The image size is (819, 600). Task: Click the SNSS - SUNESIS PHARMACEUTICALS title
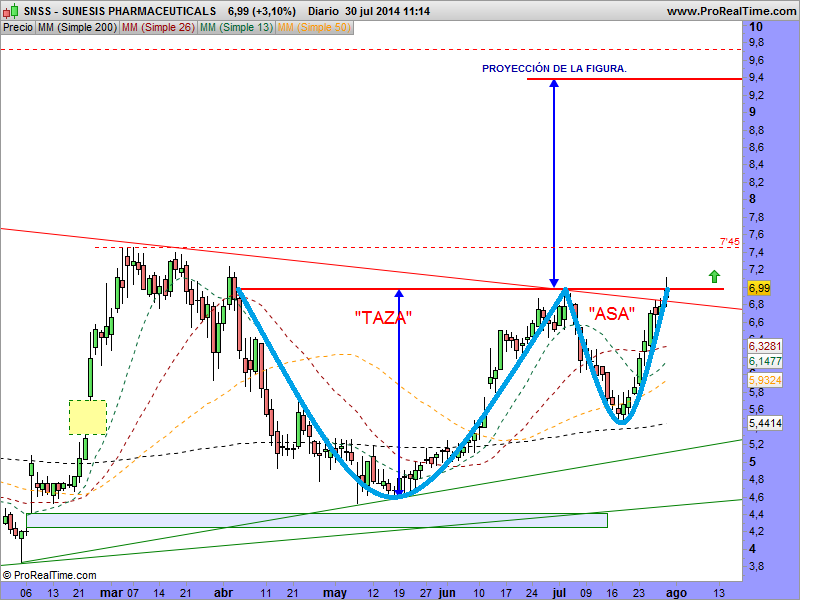click(x=120, y=11)
